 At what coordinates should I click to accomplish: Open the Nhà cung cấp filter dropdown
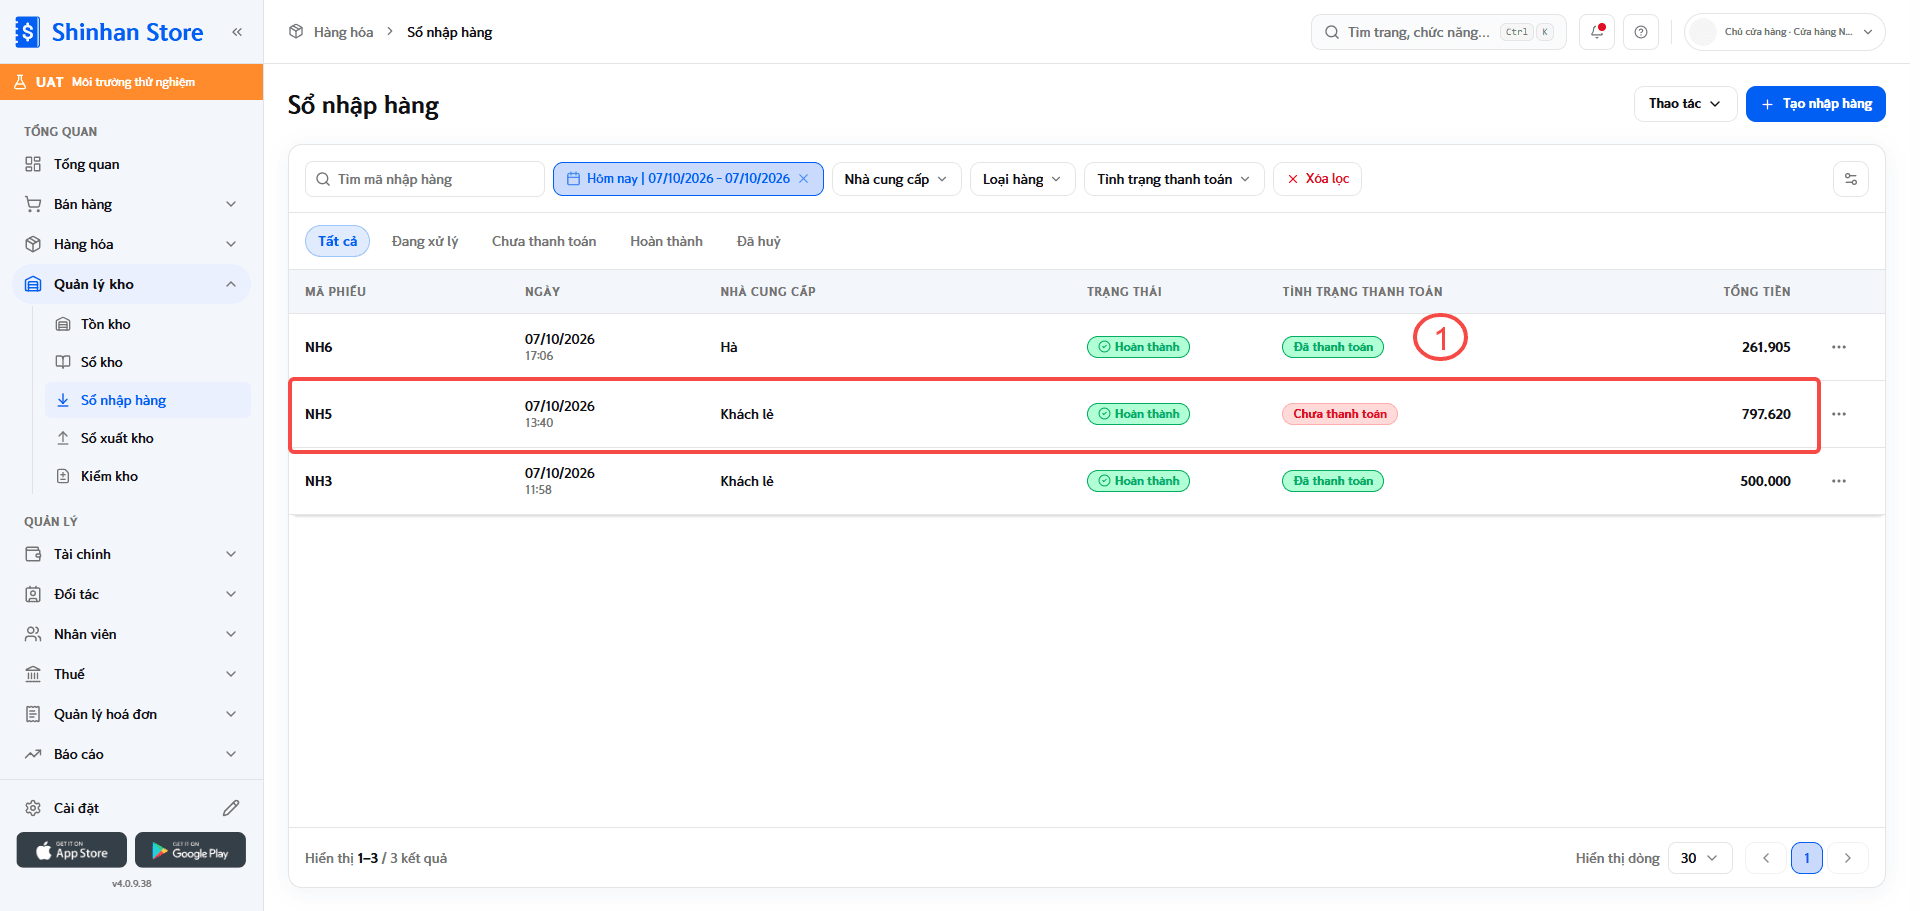pyautogui.click(x=896, y=179)
